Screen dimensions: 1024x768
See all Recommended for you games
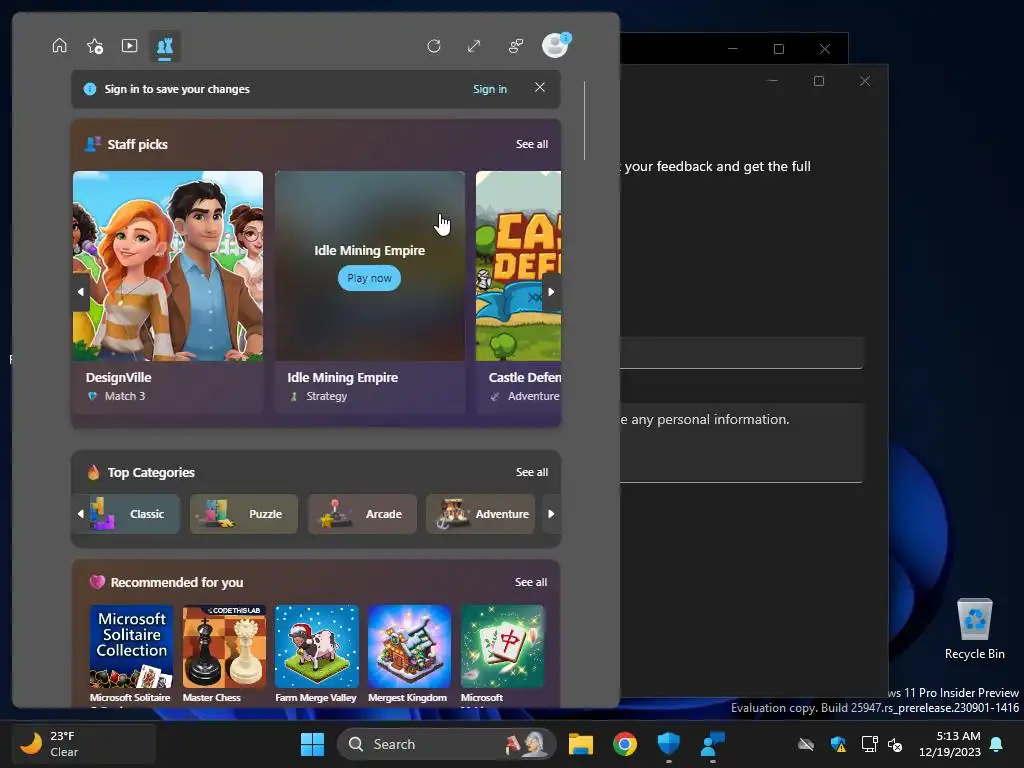(x=530, y=581)
